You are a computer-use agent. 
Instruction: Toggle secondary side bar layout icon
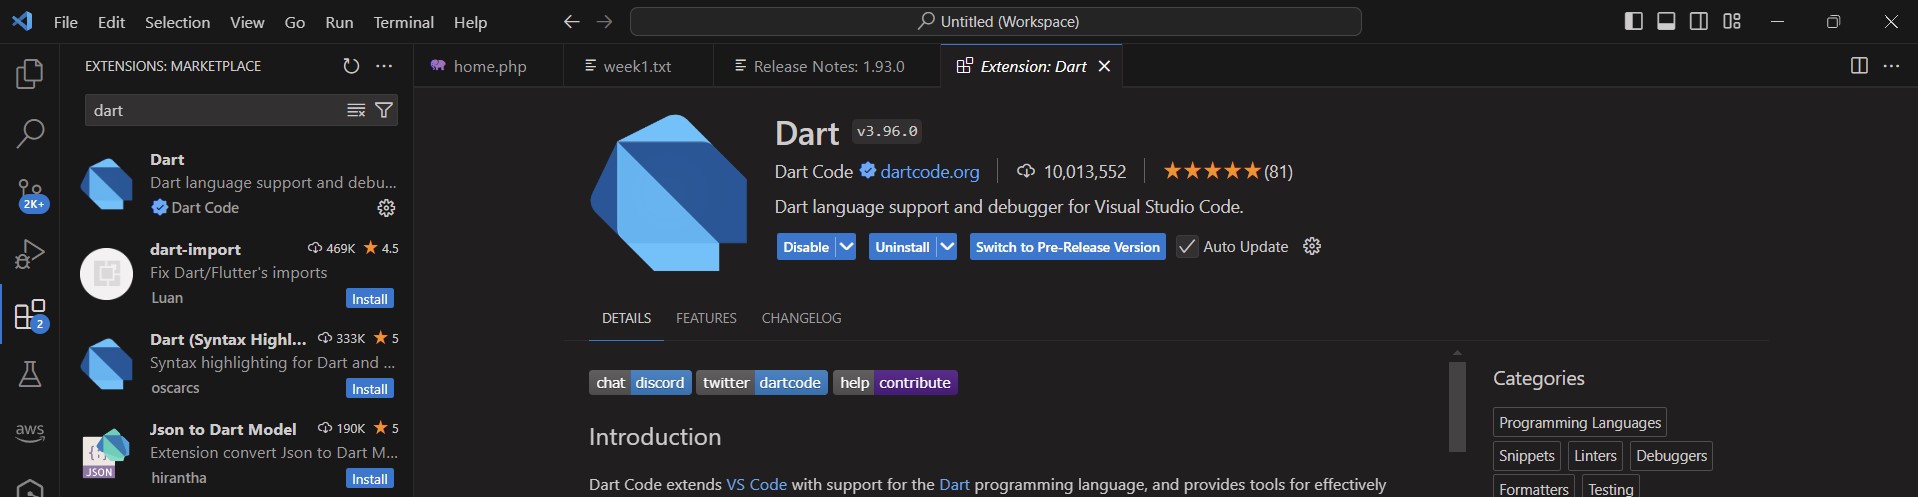[x=1699, y=21]
